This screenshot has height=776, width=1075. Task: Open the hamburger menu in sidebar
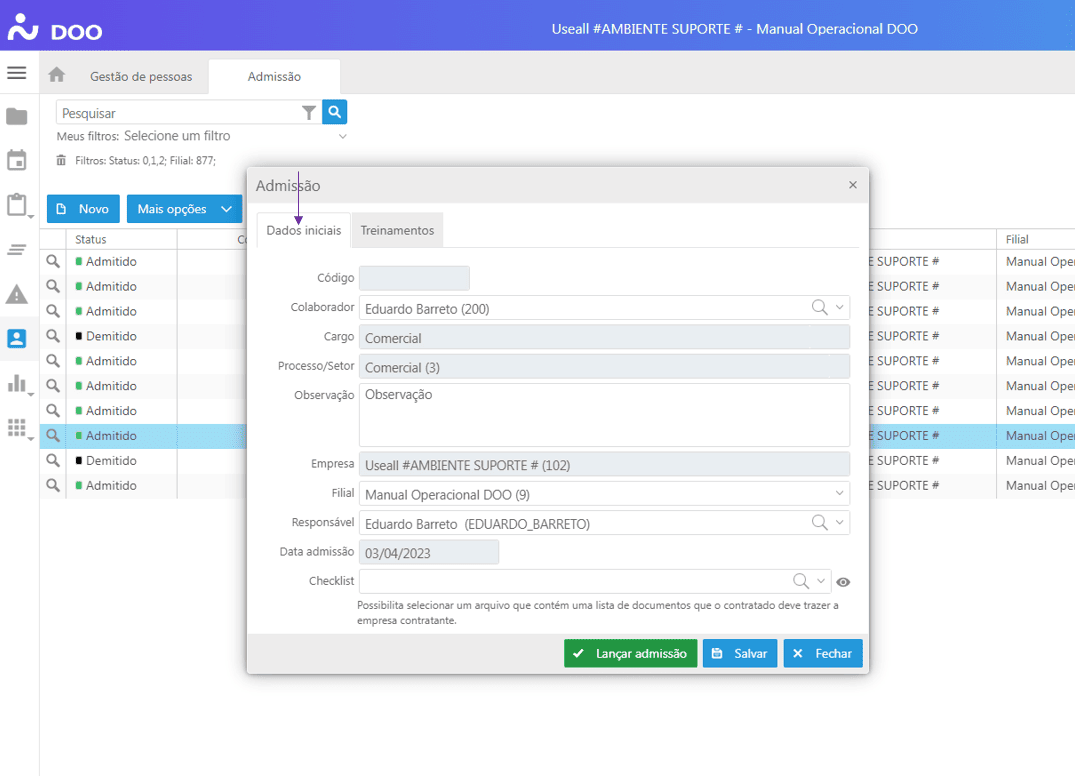pyautogui.click(x=16, y=73)
